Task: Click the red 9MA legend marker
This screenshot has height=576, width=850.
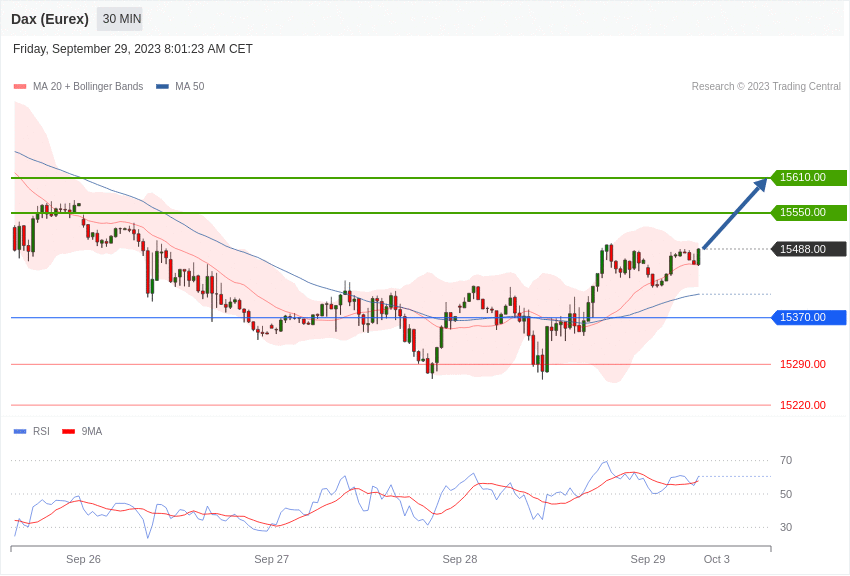Action: [x=68, y=432]
